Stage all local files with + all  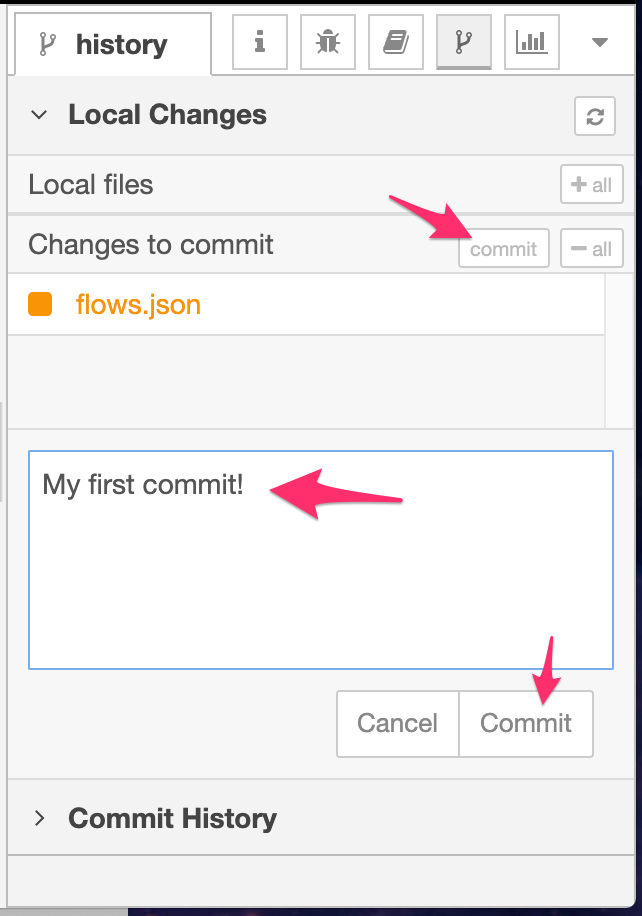click(591, 185)
